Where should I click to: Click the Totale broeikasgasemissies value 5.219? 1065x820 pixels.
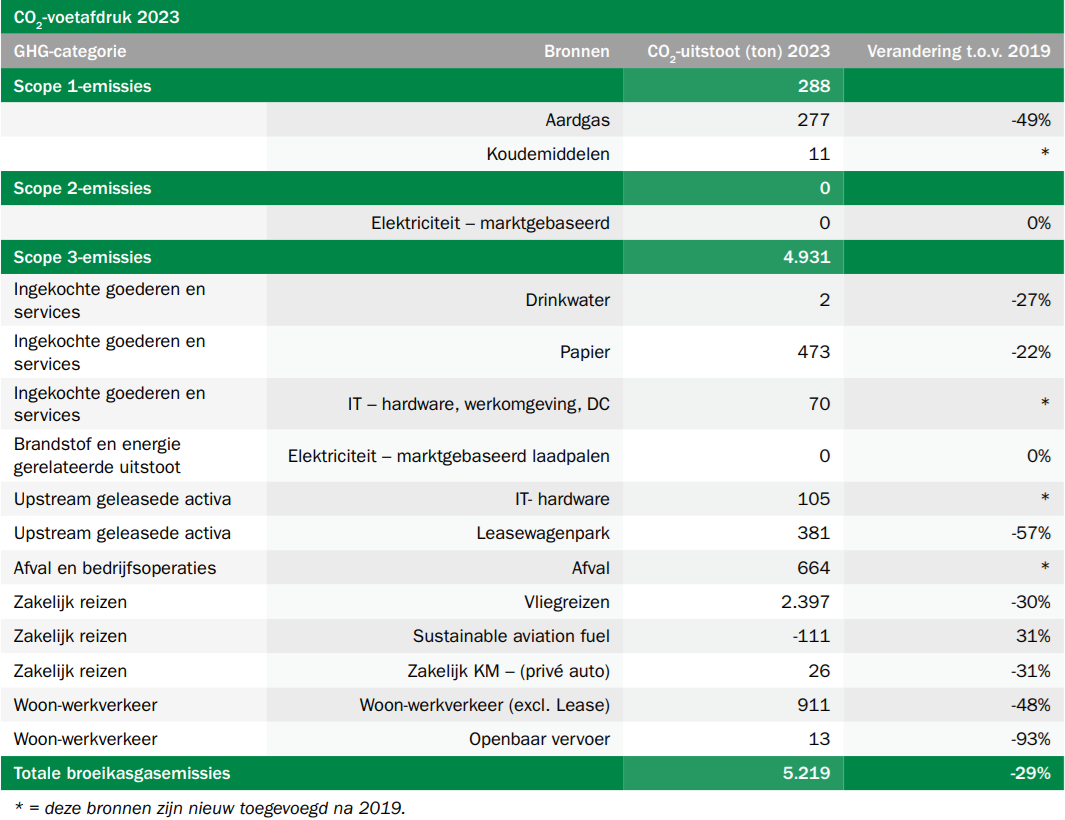point(806,773)
